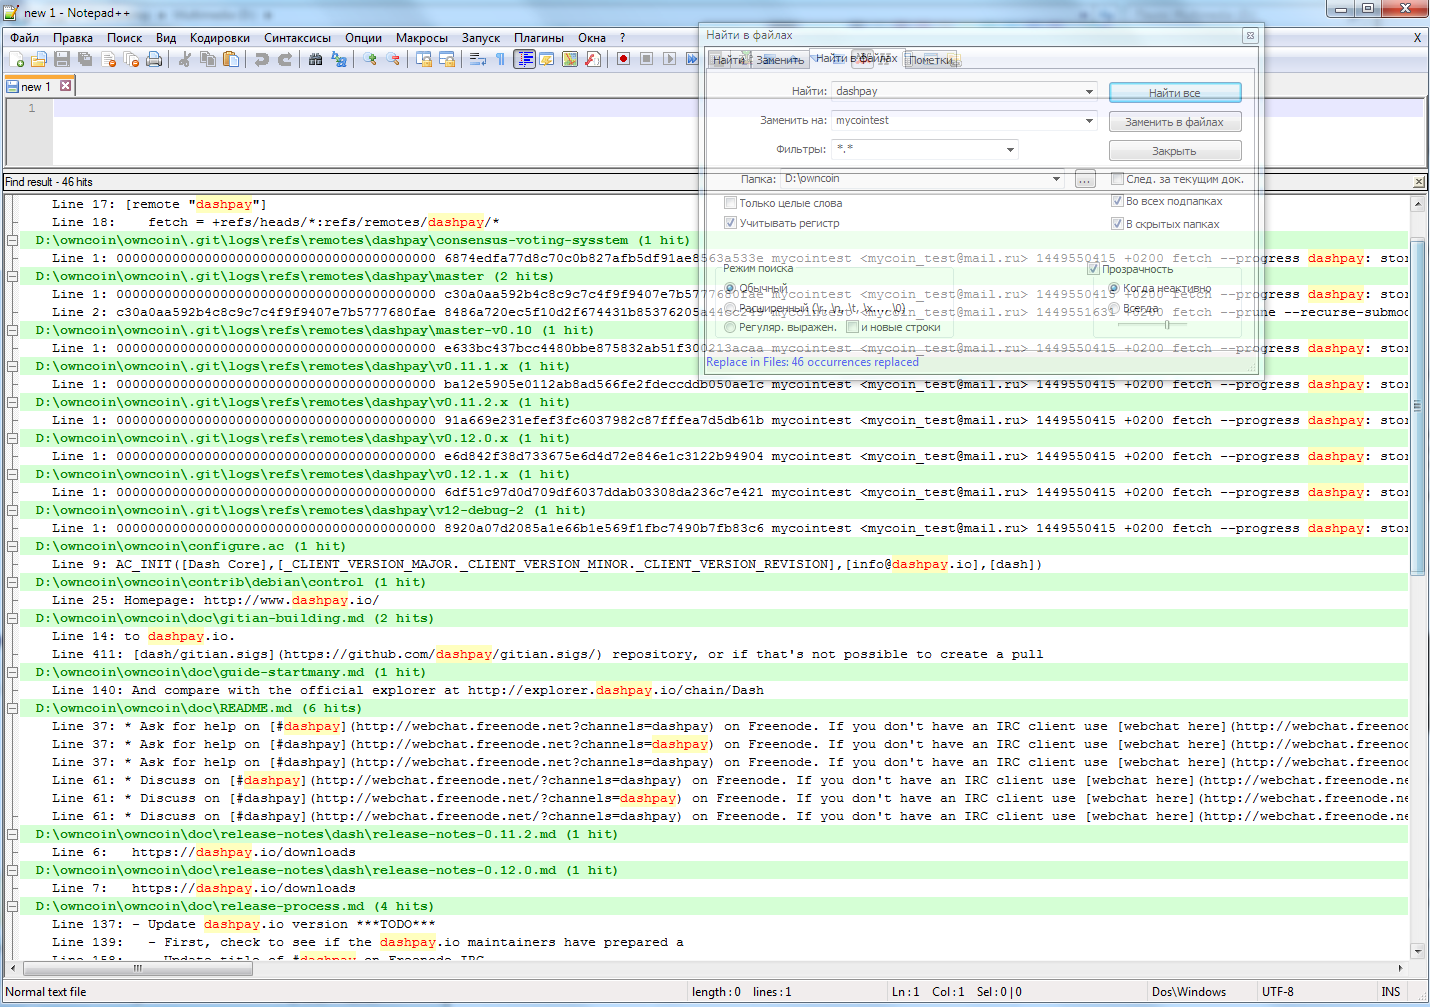Image resolution: width=1430 pixels, height=1007 pixels.
Task: Click the 'Закрыть' button
Action: (x=1175, y=150)
